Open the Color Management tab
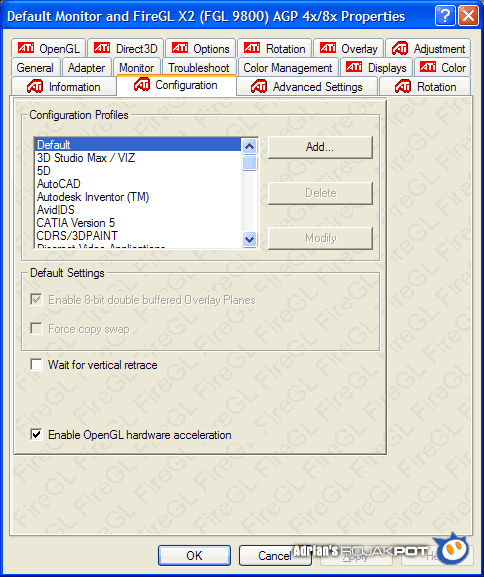Viewport: 484px width, 577px height. coord(288,68)
